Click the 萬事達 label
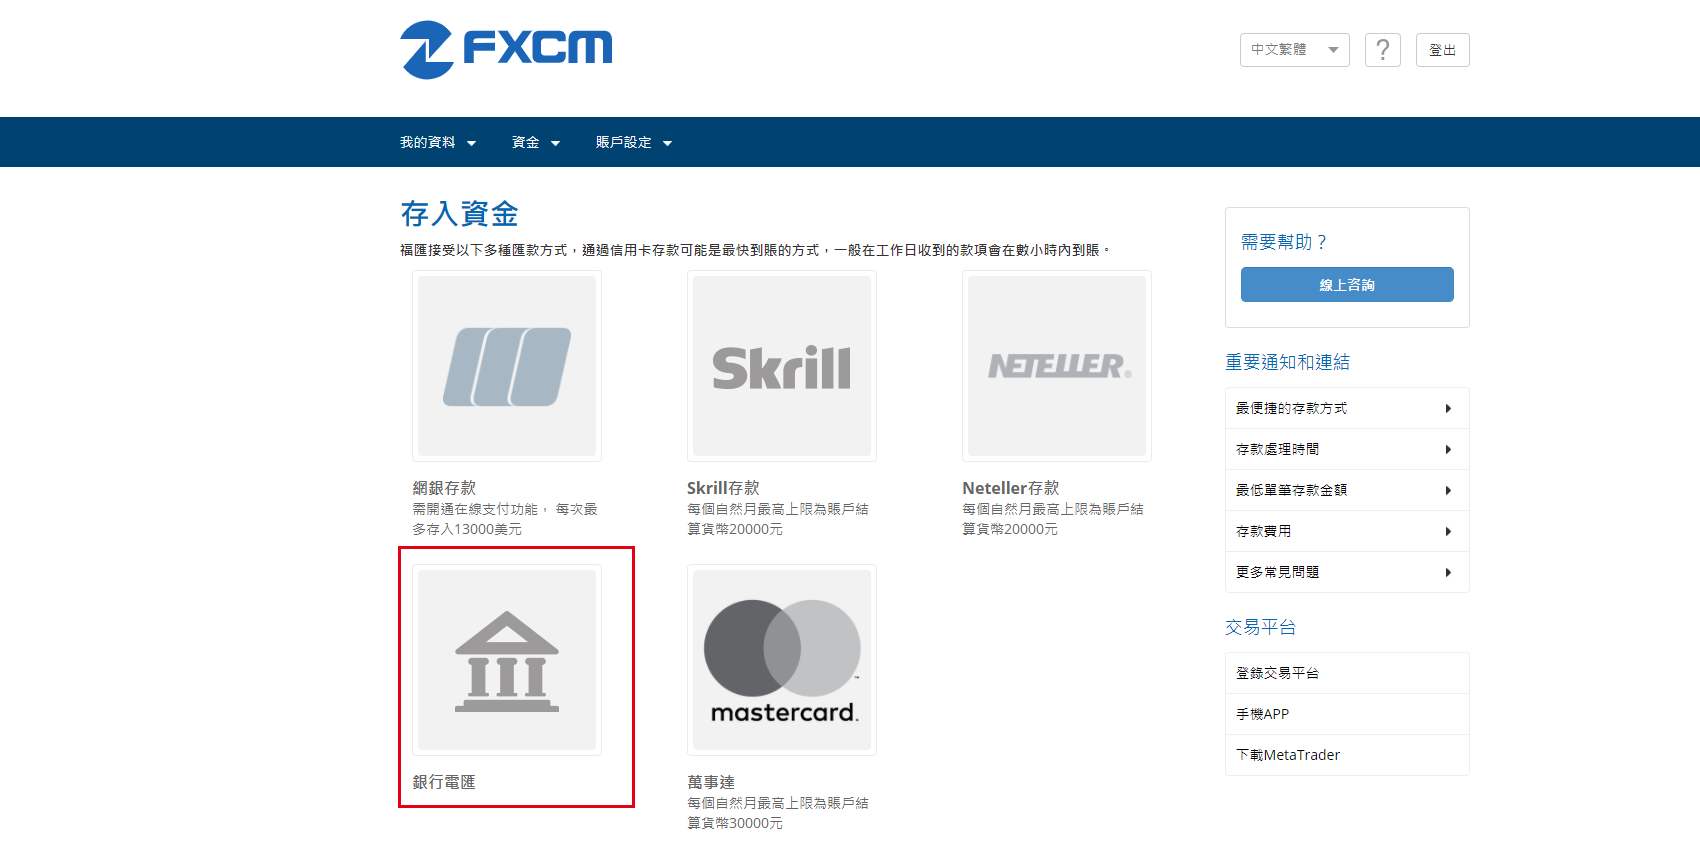This screenshot has height=866, width=1700. coord(711,782)
